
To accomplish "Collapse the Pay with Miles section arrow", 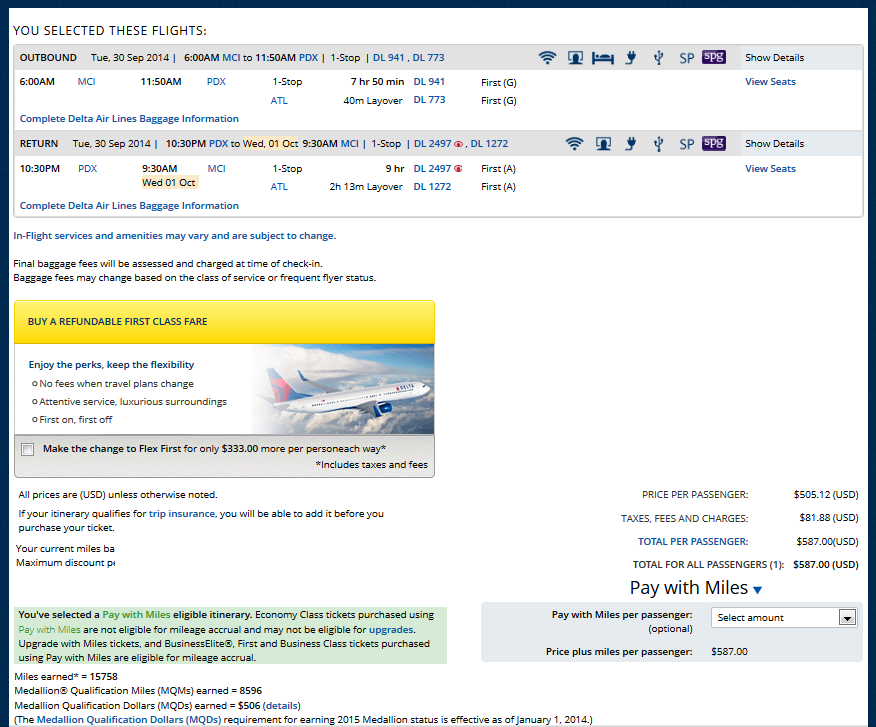I will click(x=757, y=590).
